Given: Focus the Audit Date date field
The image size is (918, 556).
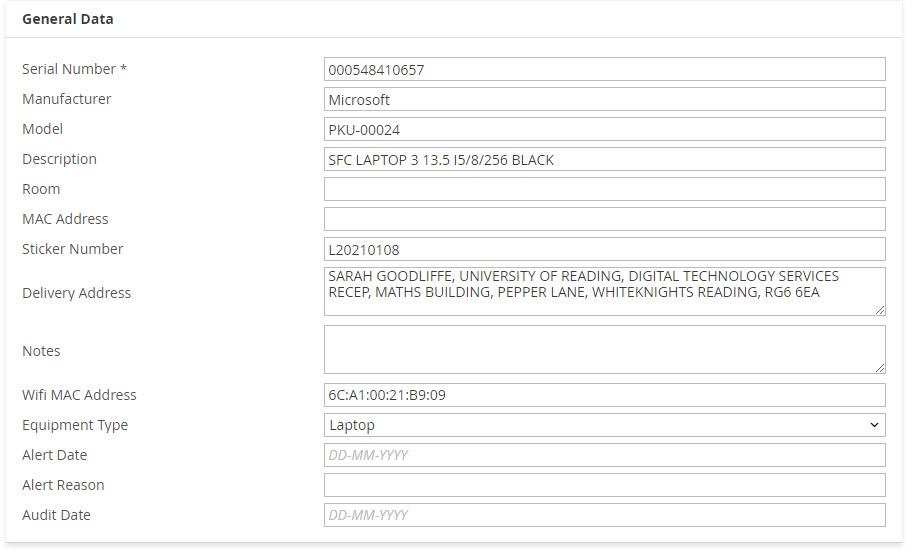Looking at the screenshot, I should (x=604, y=515).
